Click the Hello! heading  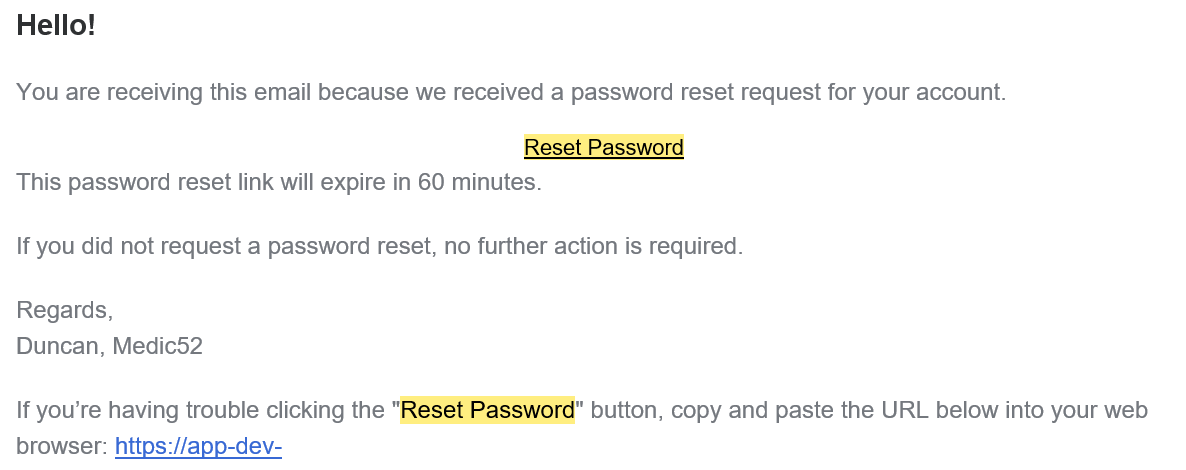(x=56, y=25)
